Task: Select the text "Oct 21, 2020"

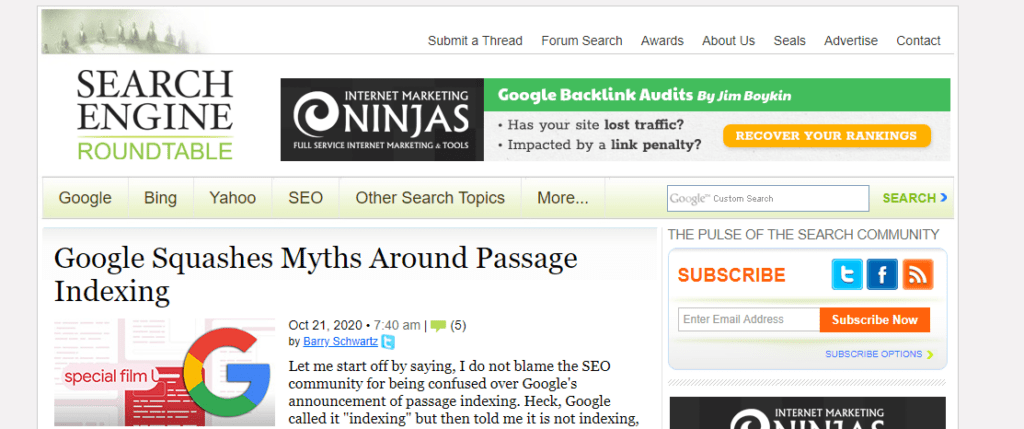Action: point(325,326)
